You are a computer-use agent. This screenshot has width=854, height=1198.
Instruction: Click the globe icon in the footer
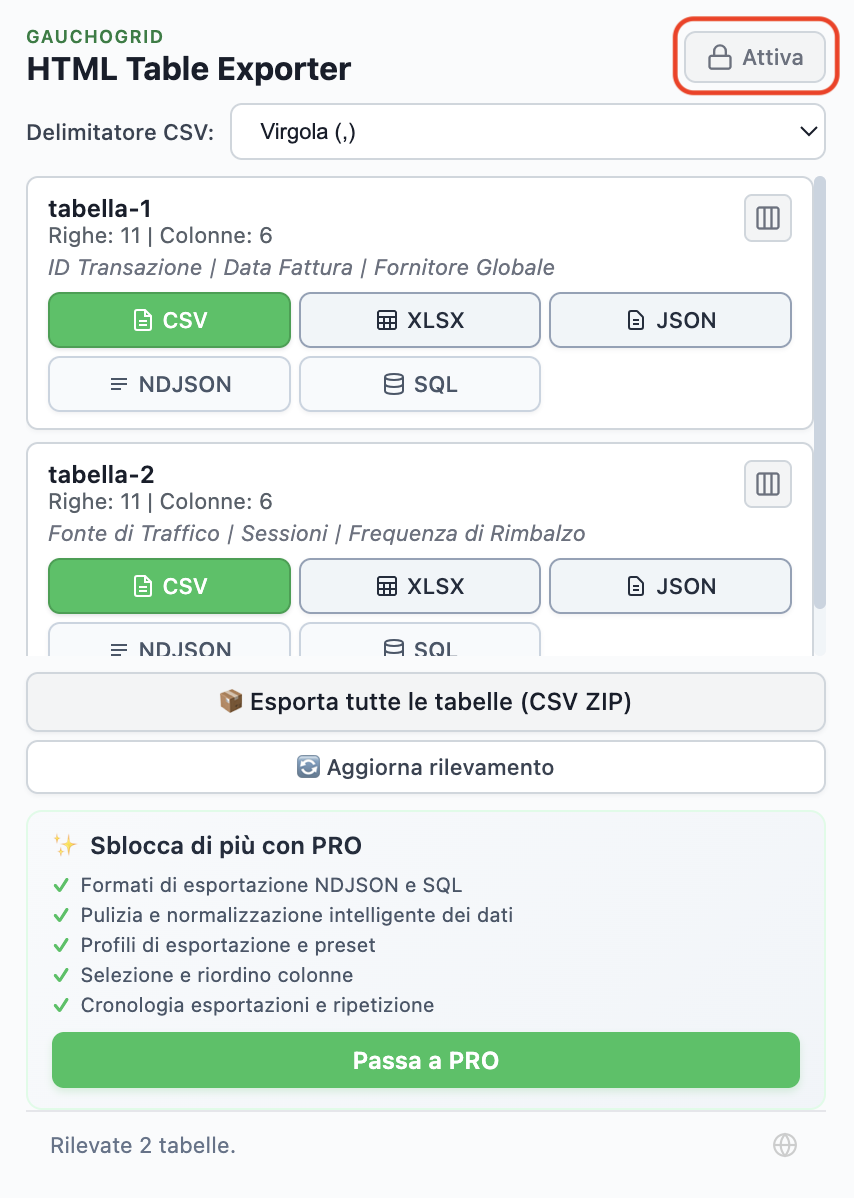[x=785, y=1144]
